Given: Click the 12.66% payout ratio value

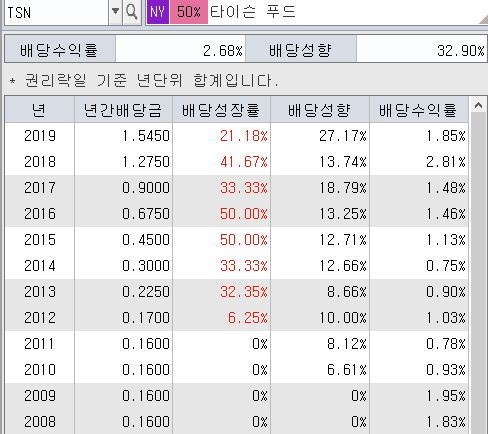Looking at the screenshot, I should [x=342, y=266].
